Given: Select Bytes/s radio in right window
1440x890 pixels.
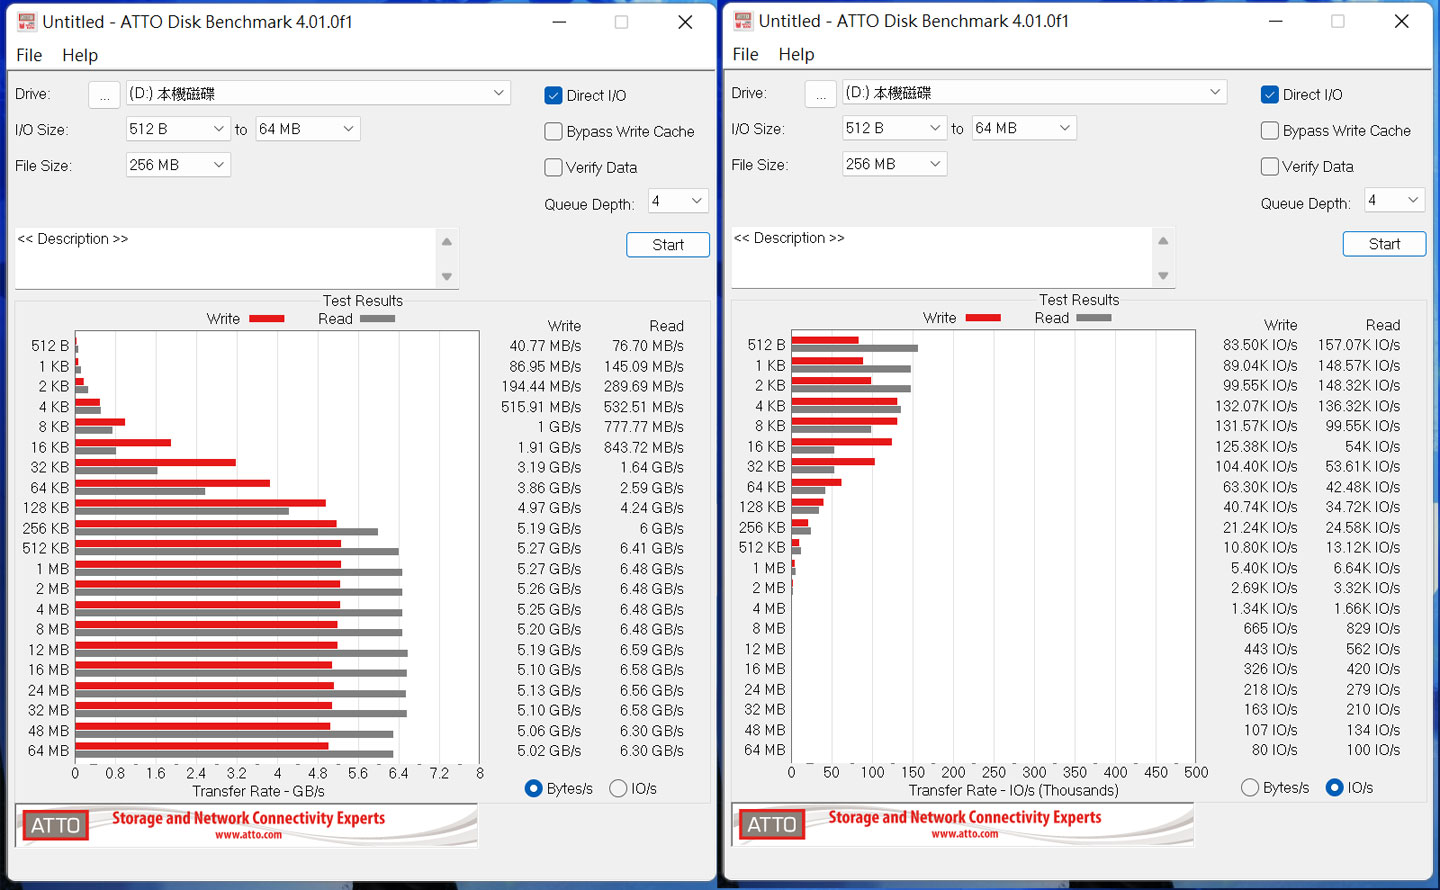Looking at the screenshot, I should (1250, 788).
